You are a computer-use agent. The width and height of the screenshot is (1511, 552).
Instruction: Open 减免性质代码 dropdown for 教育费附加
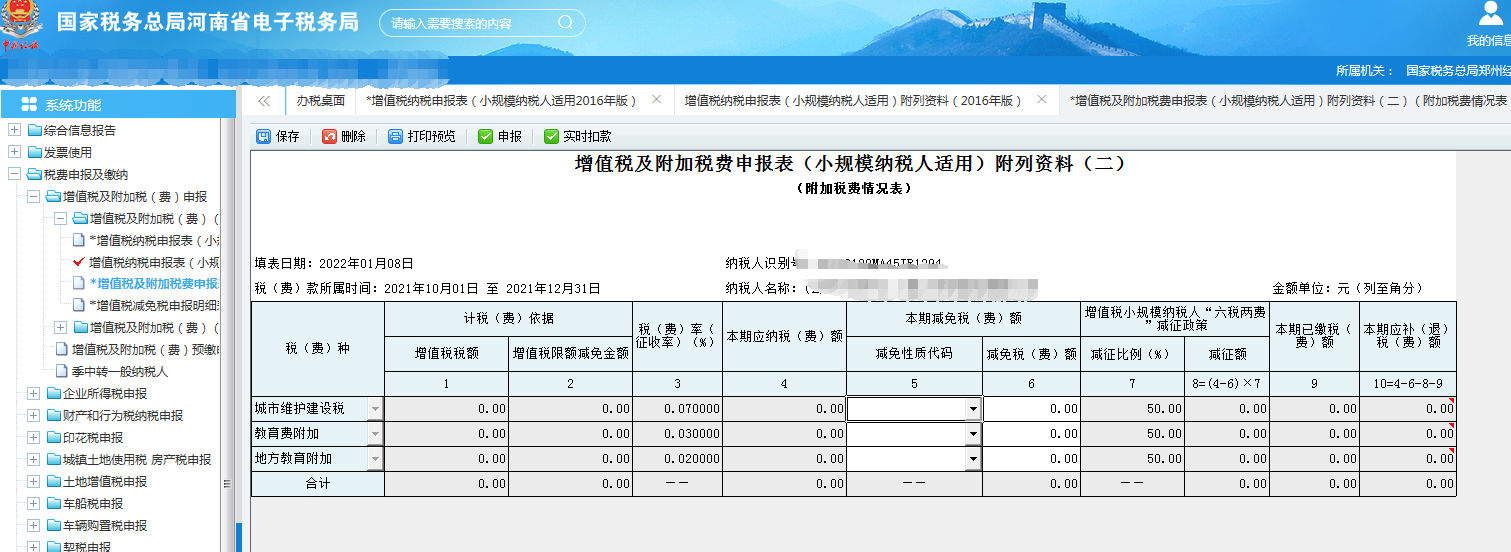click(x=973, y=433)
